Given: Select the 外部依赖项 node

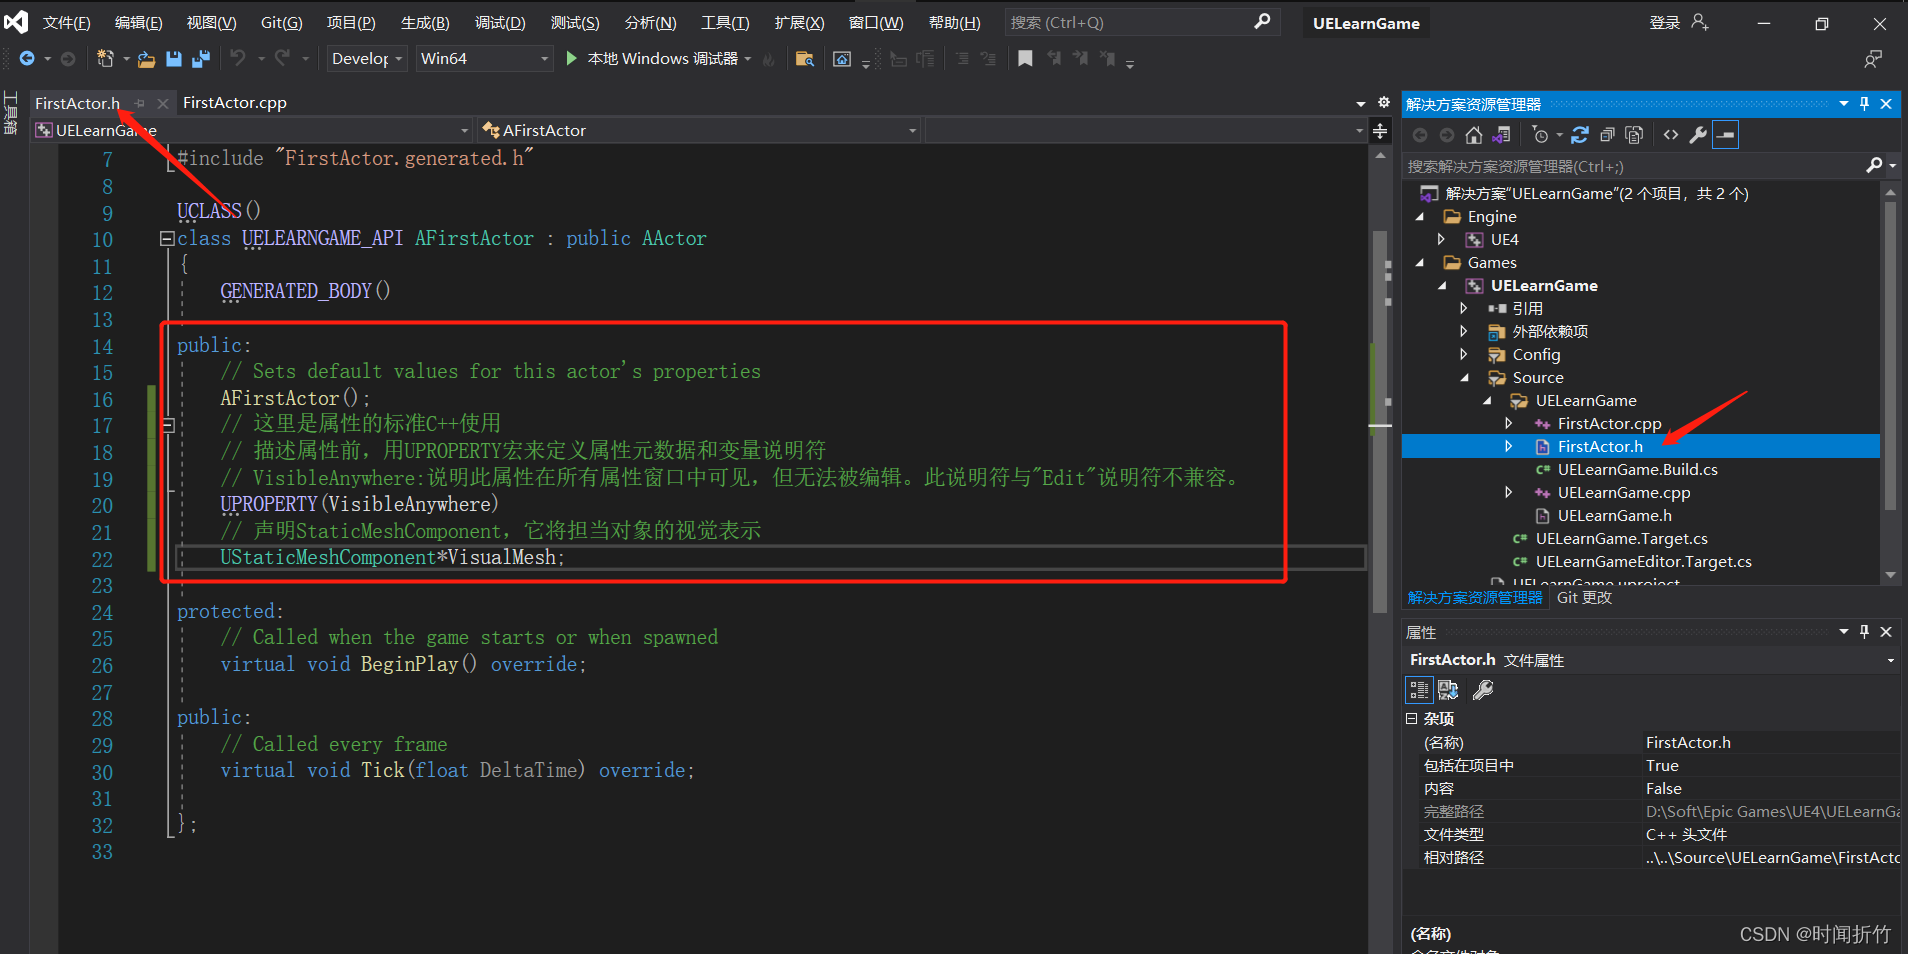Looking at the screenshot, I should tap(1550, 332).
